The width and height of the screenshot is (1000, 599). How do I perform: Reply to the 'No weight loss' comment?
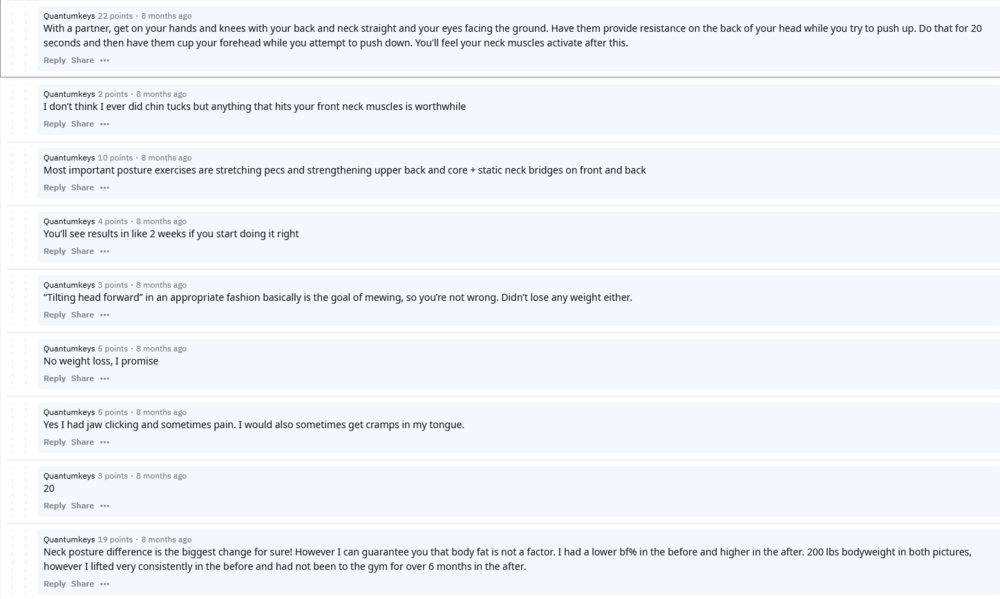point(54,378)
